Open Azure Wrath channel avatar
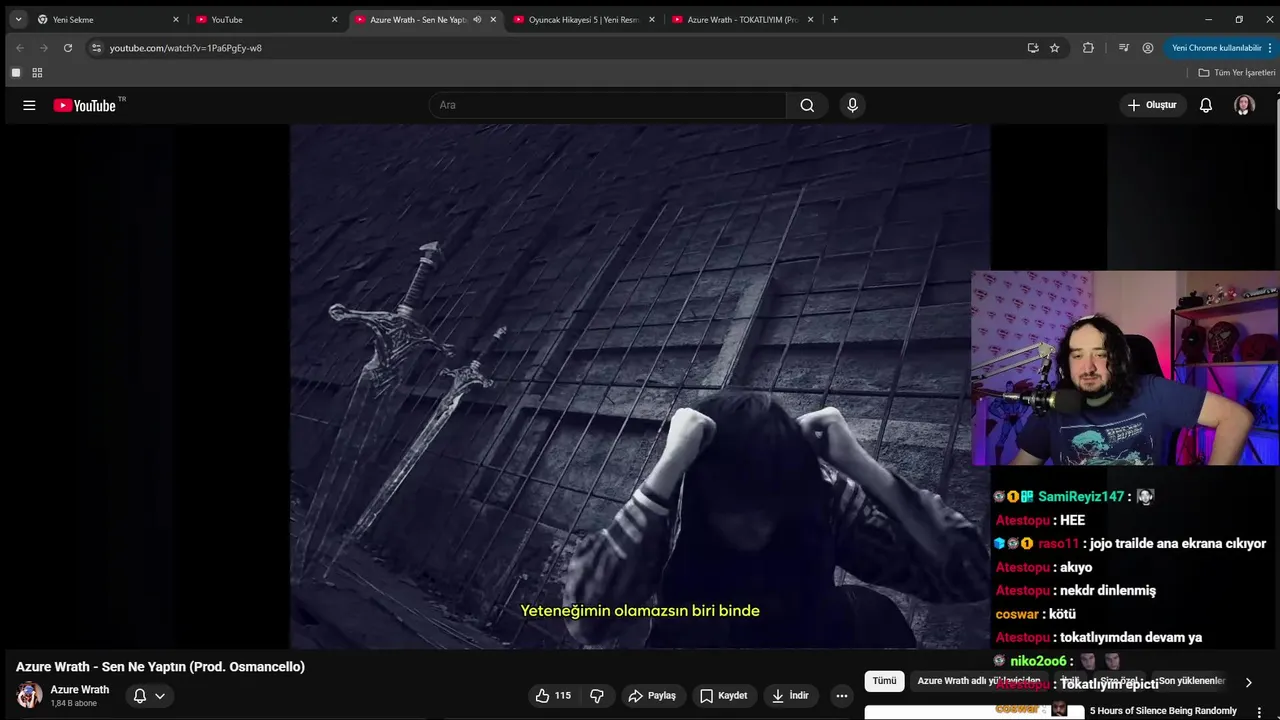 (x=30, y=695)
